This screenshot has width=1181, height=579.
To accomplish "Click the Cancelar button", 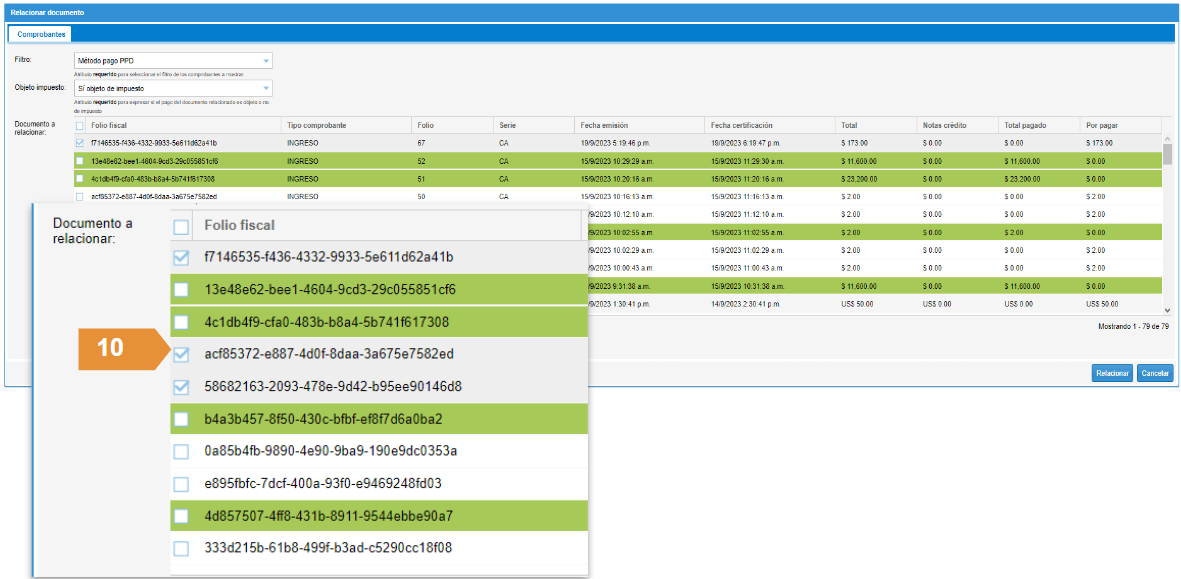I will click(x=1155, y=373).
